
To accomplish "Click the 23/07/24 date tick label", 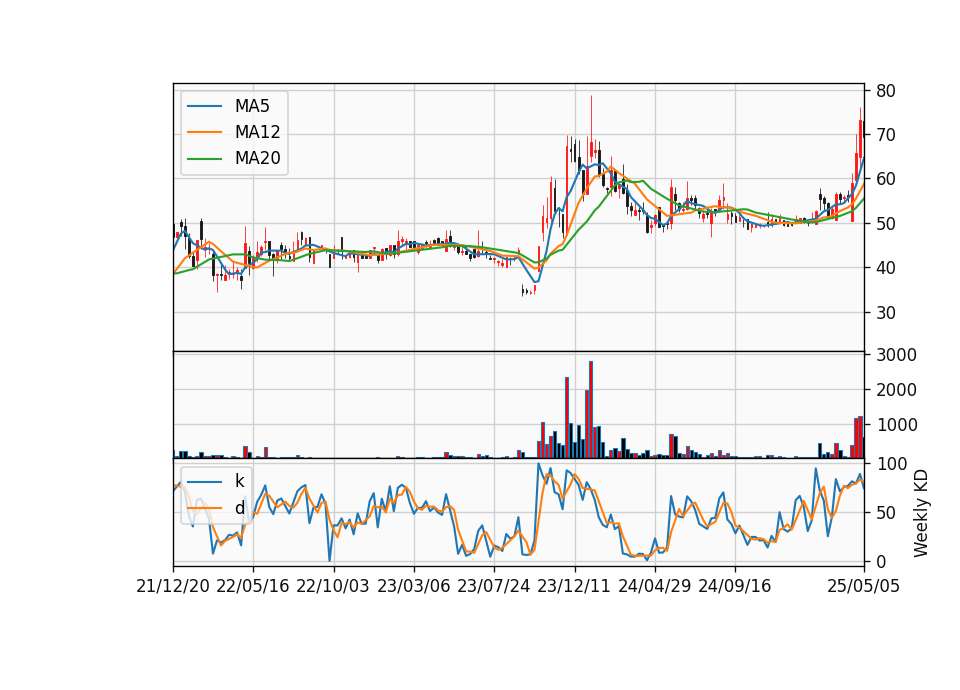I will [493, 586].
